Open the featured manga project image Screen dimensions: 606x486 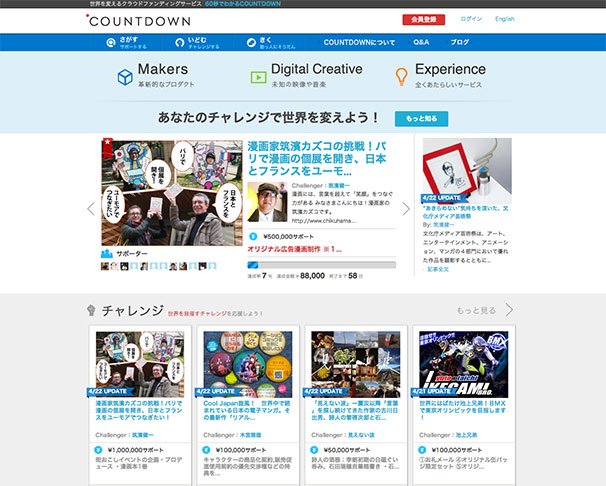[x=172, y=193]
